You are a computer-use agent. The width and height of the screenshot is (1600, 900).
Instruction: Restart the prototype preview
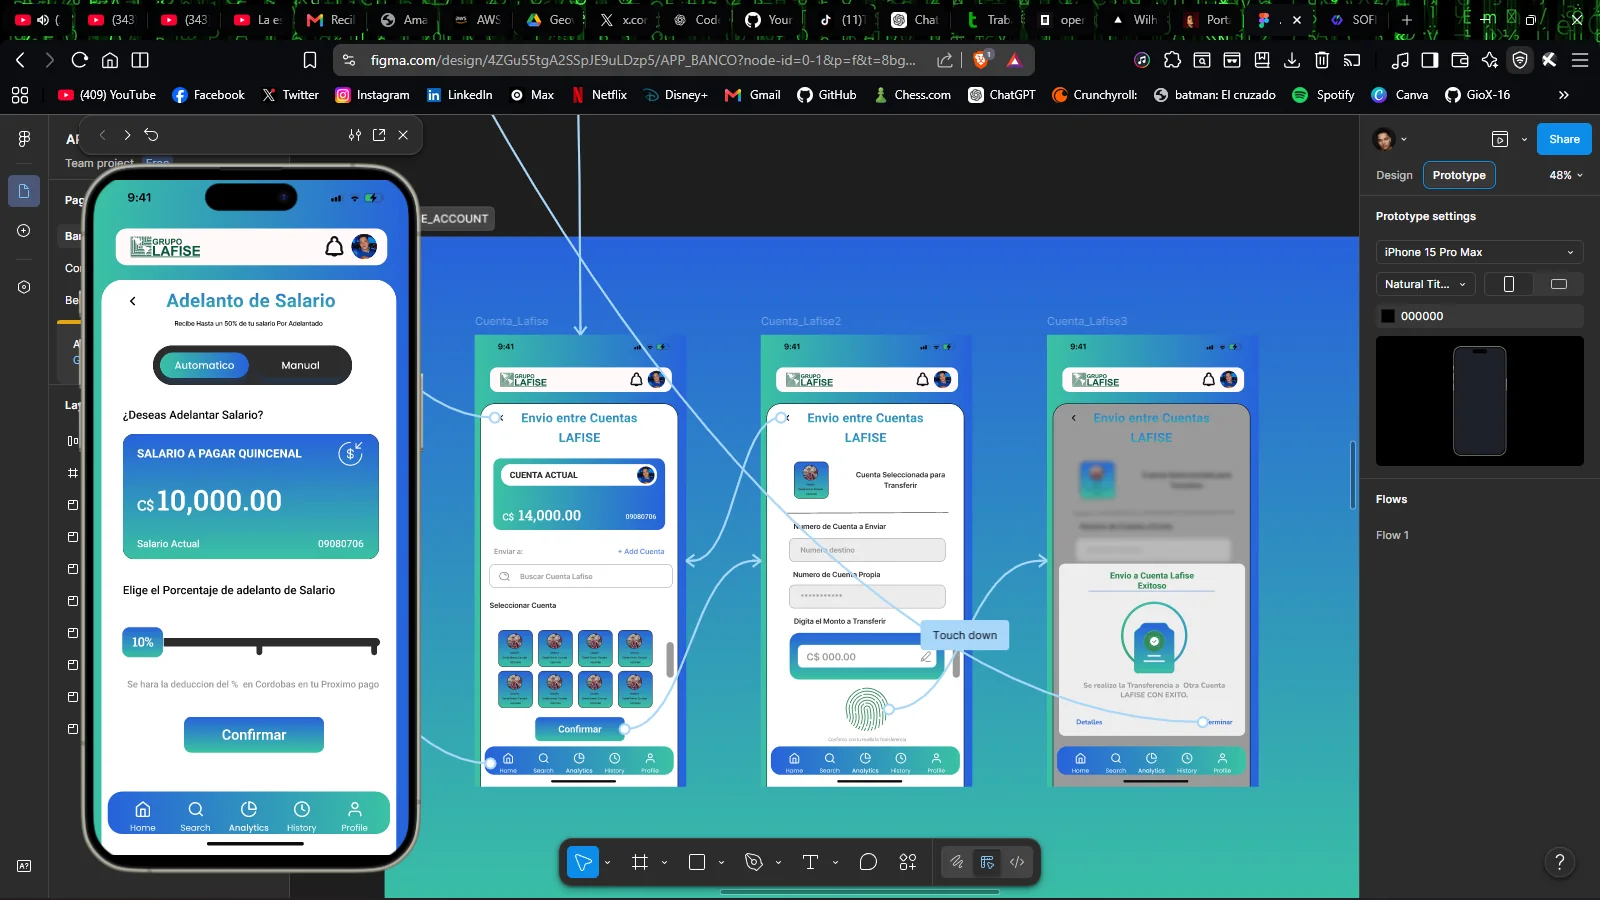(152, 135)
